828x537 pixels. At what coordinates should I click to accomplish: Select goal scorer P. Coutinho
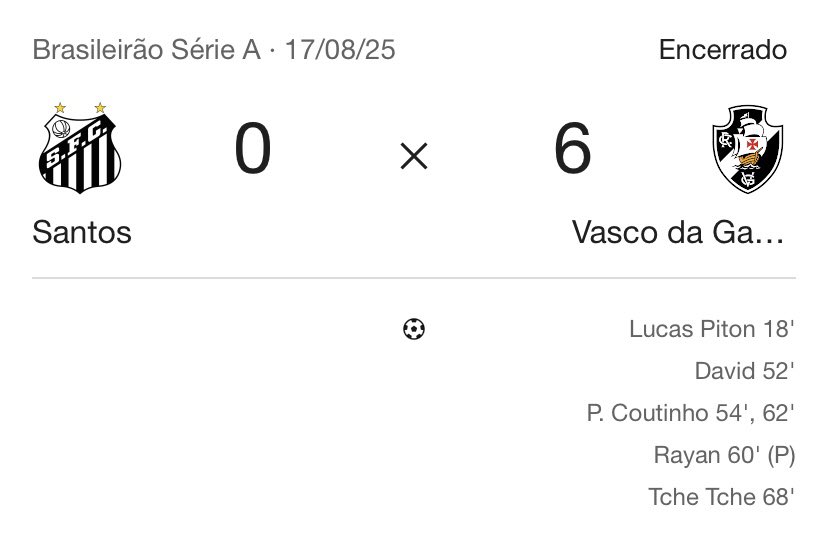(x=647, y=413)
